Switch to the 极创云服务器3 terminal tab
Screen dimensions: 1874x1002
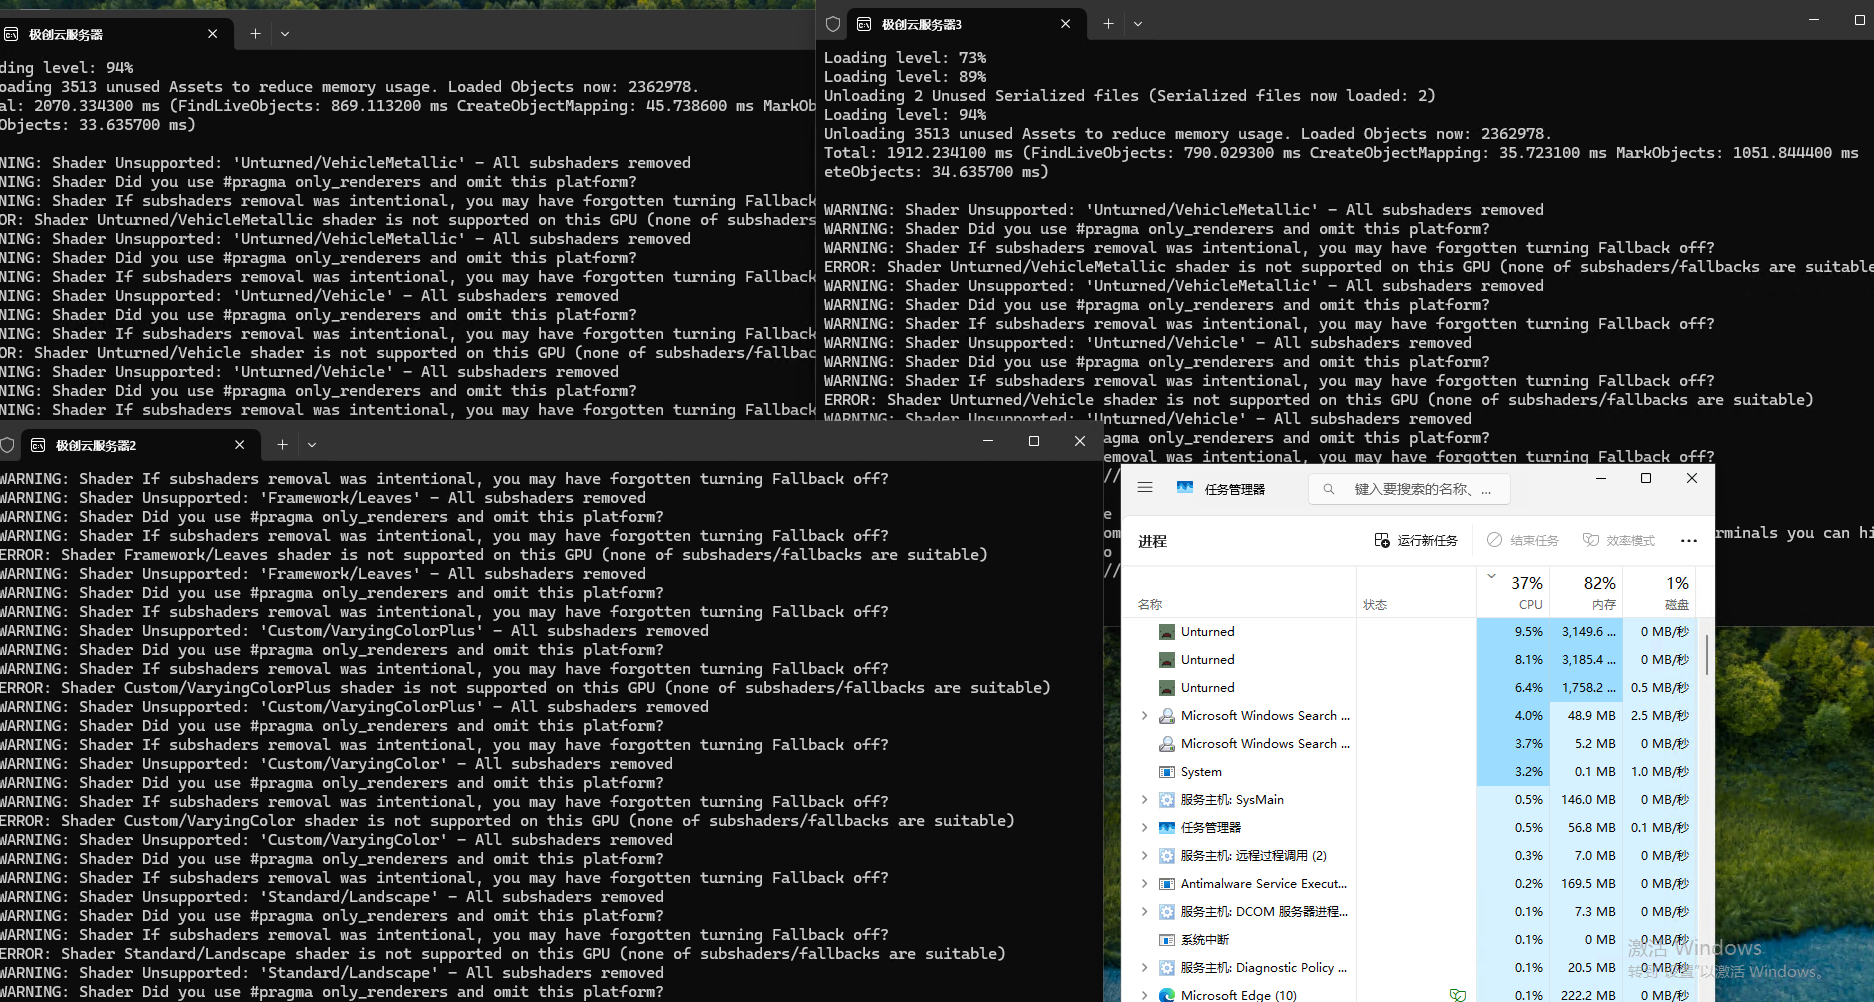point(967,24)
